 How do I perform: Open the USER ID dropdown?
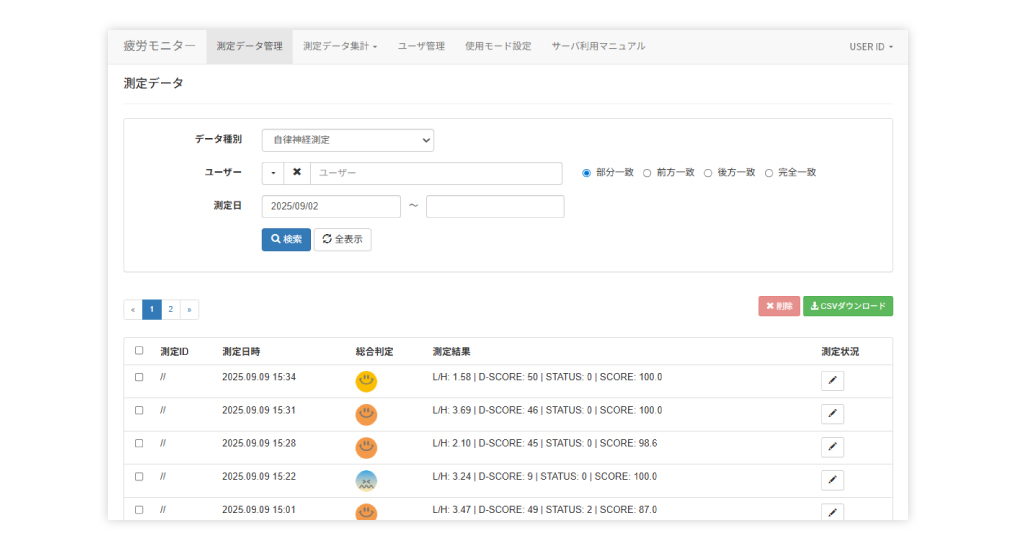point(870,47)
